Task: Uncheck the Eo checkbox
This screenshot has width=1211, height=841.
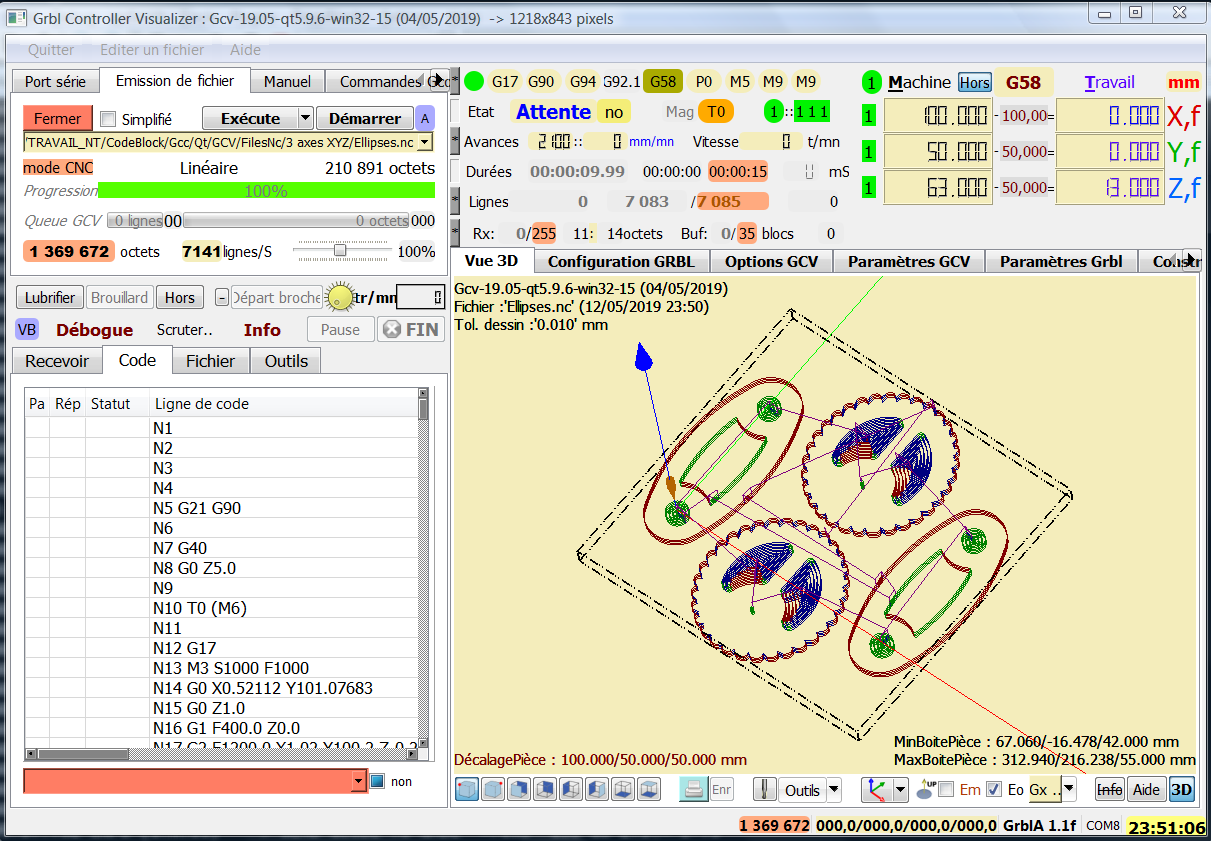Action: click(993, 790)
